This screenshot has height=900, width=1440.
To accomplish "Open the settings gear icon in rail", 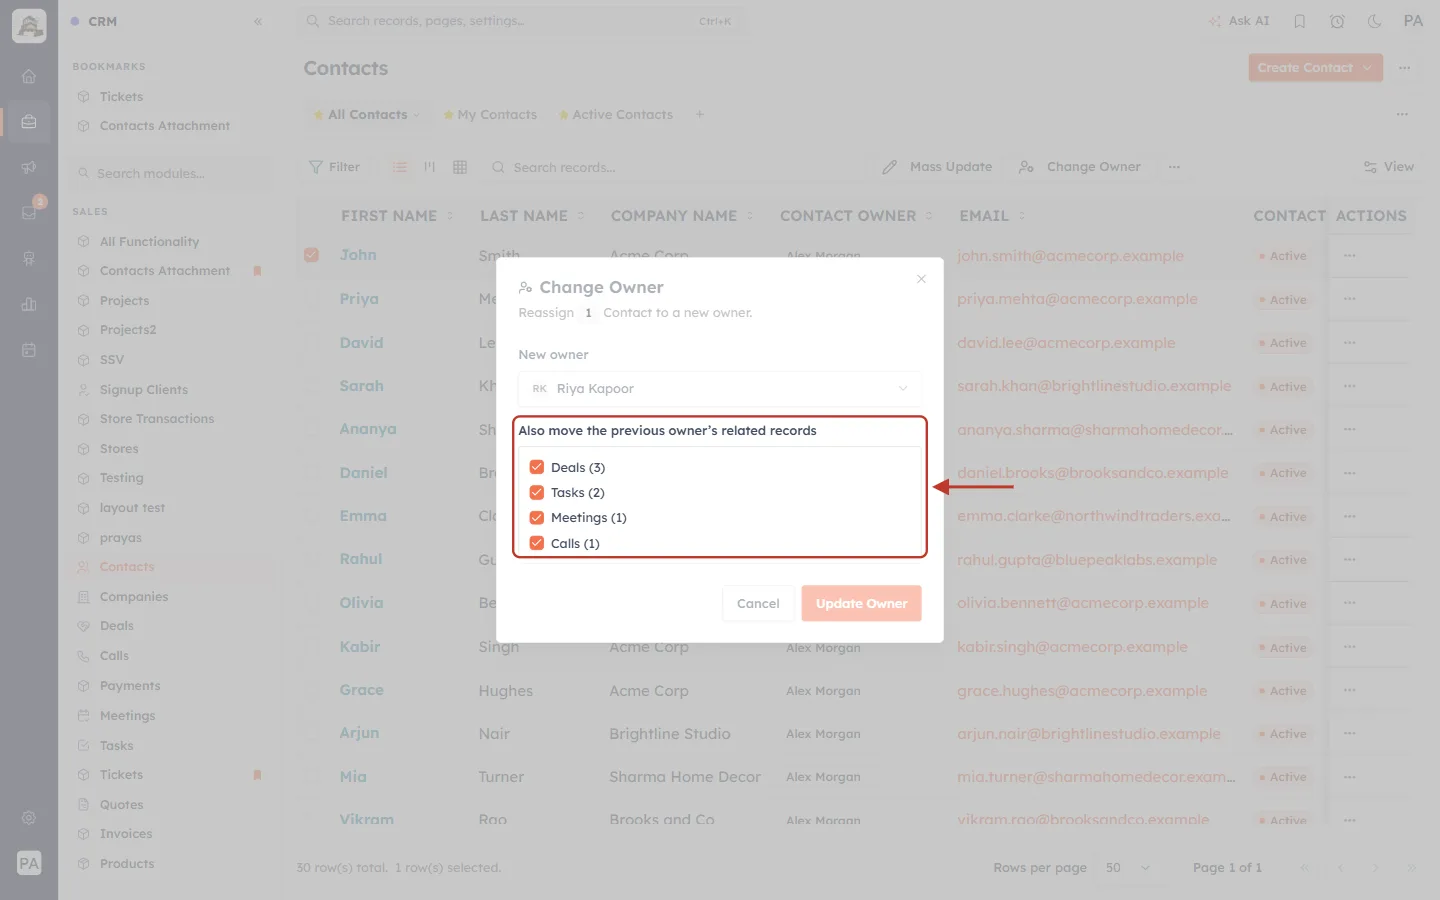I will click(29, 818).
